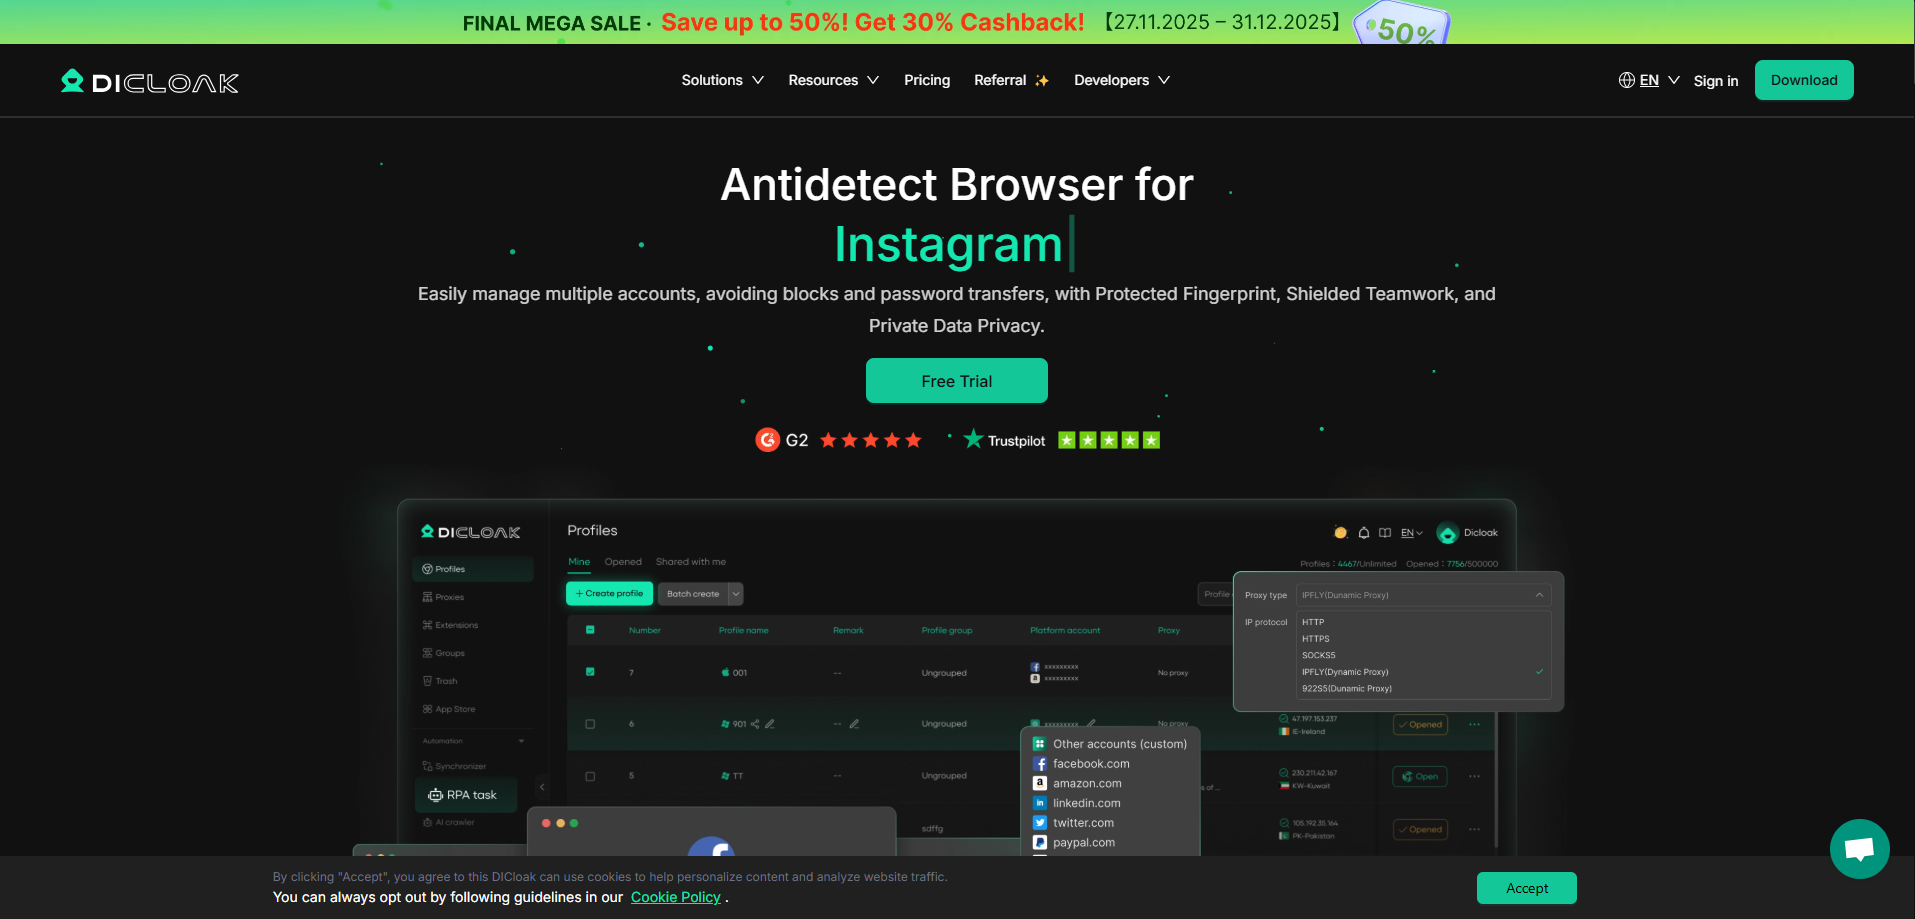Click the notification bell in app preview
The width and height of the screenshot is (1915, 919).
pos(1363,533)
